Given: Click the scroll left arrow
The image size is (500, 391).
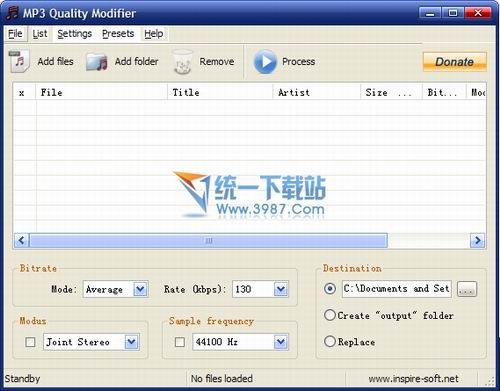Looking at the screenshot, I should [22, 240].
